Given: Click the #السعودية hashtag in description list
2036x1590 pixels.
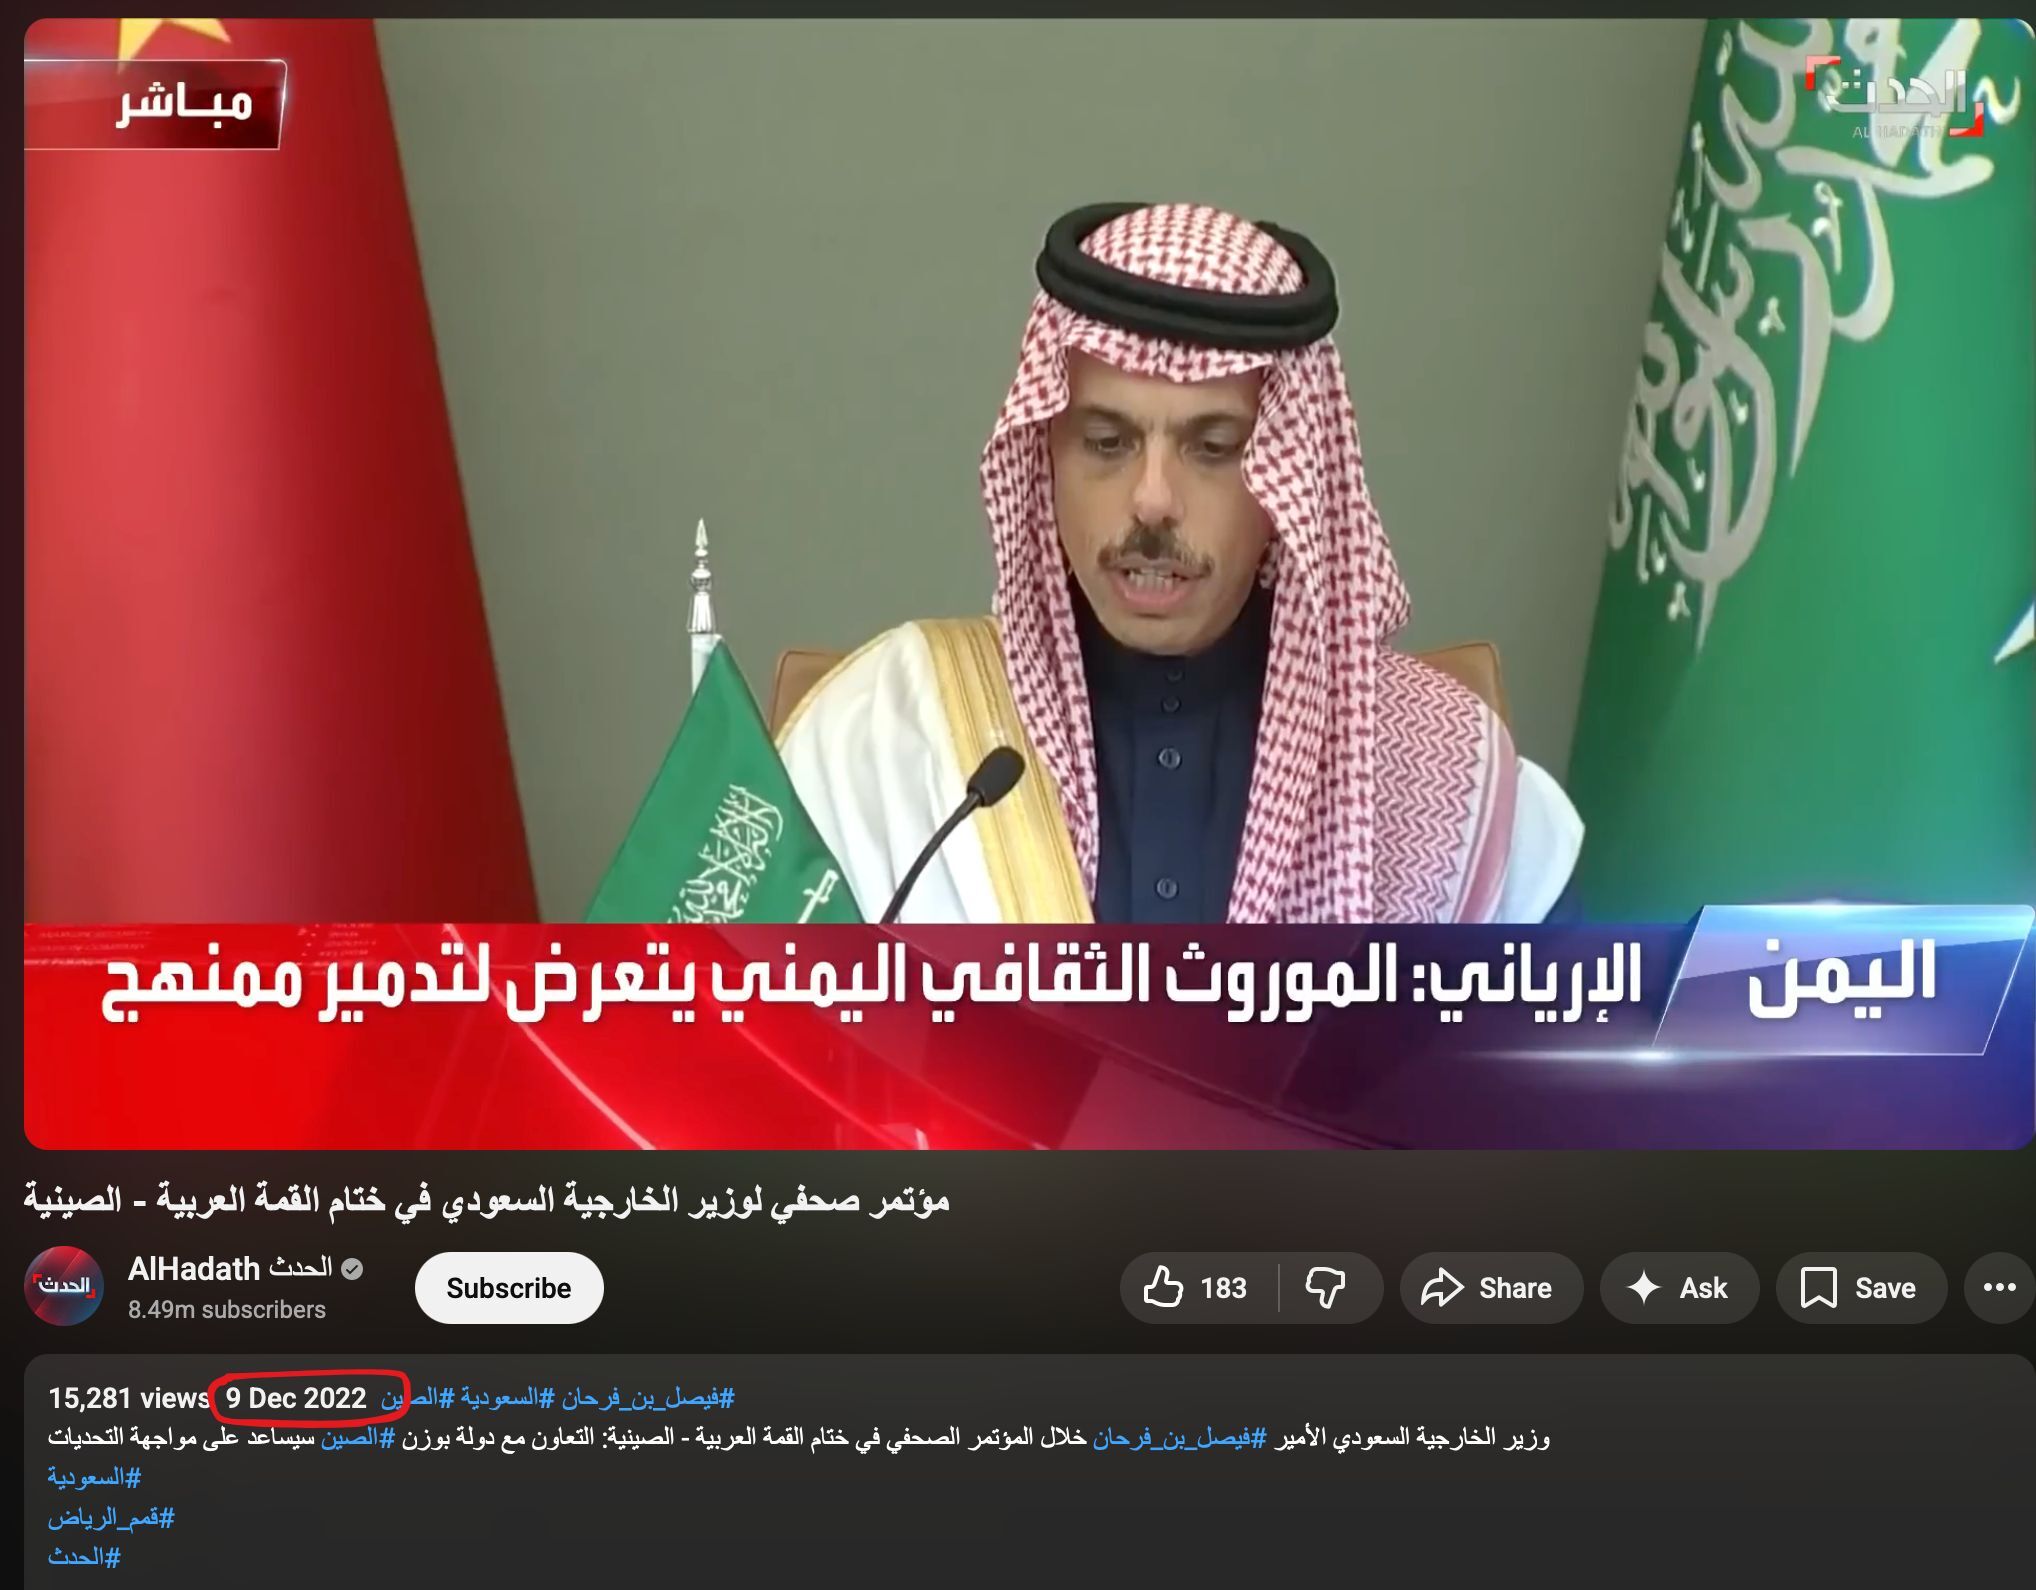Looking at the screenshot, I should 94,1477.
